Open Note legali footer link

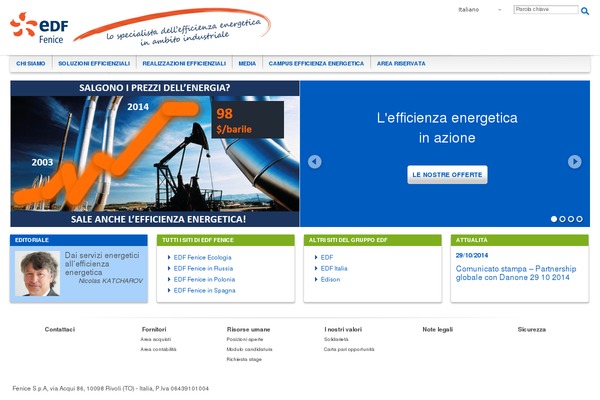tap(438, 329)
